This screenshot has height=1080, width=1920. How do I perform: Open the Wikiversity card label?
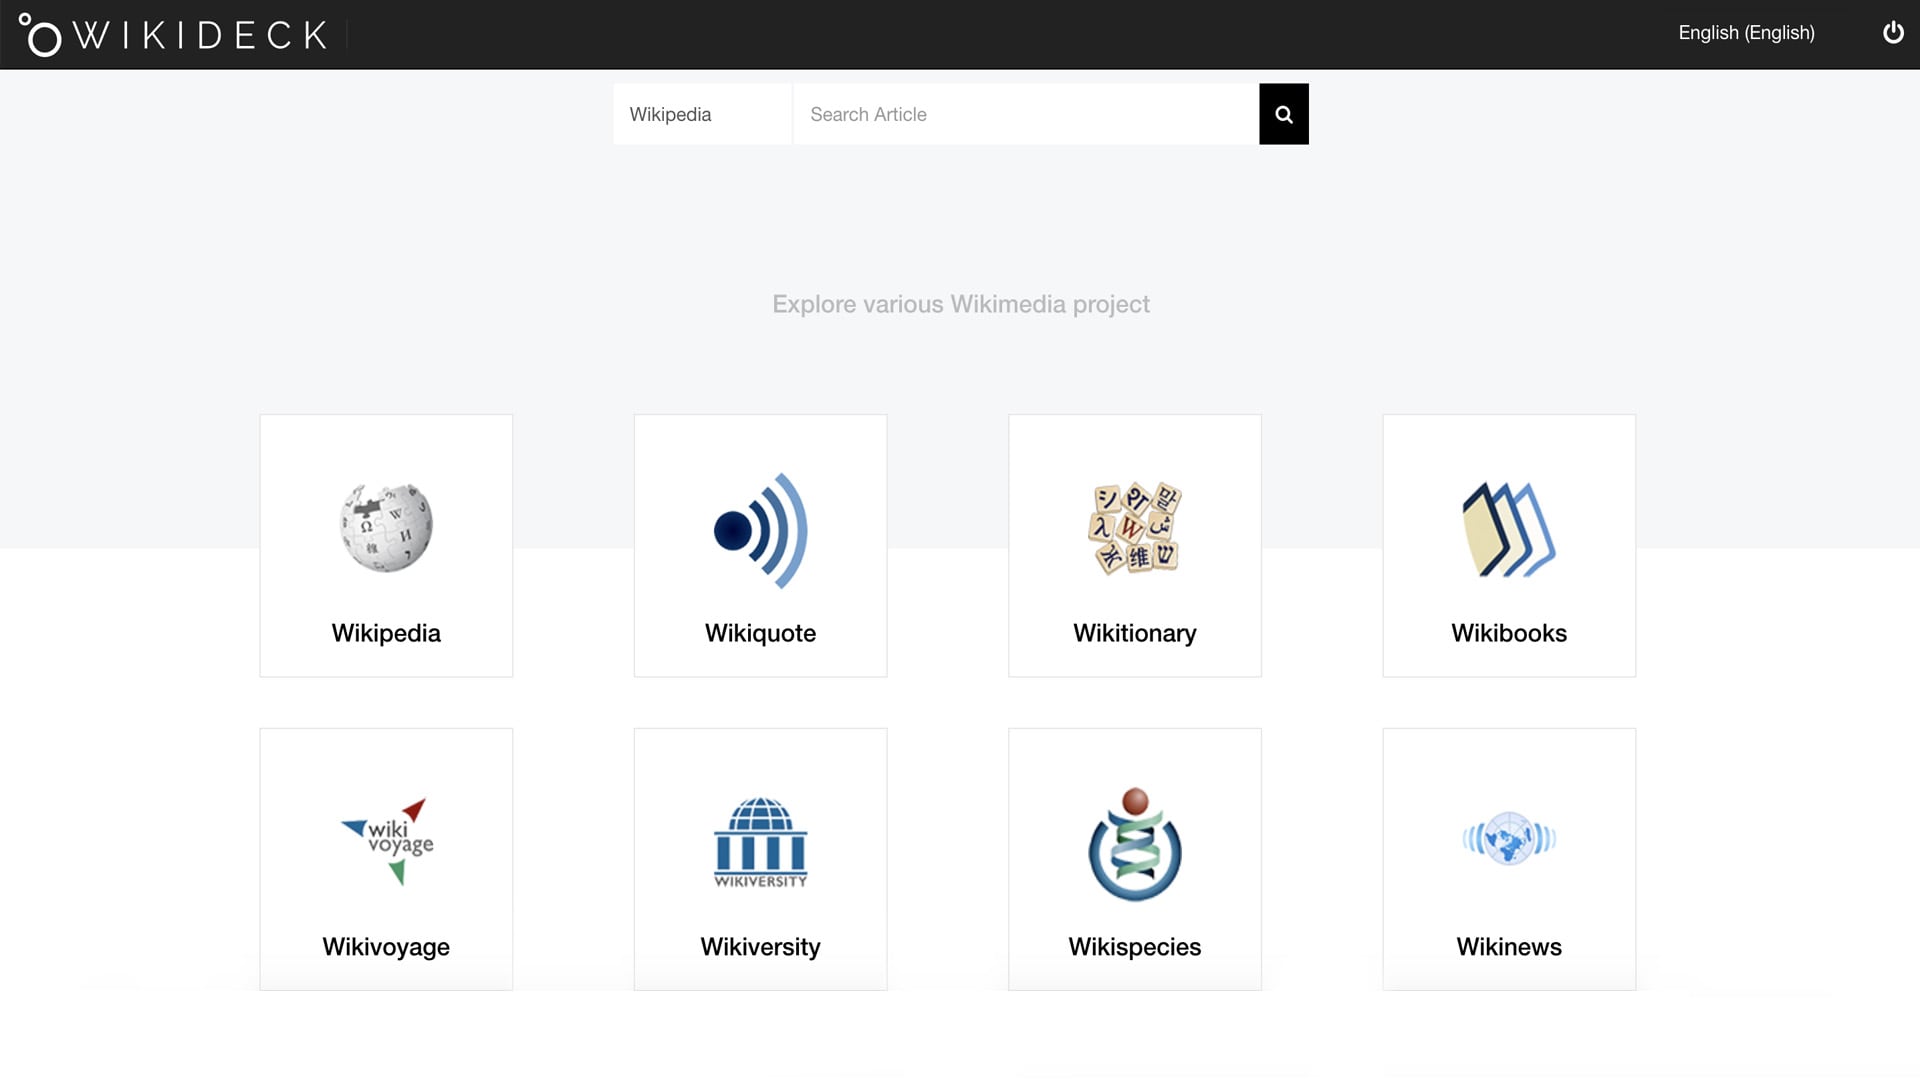(760, 947)
